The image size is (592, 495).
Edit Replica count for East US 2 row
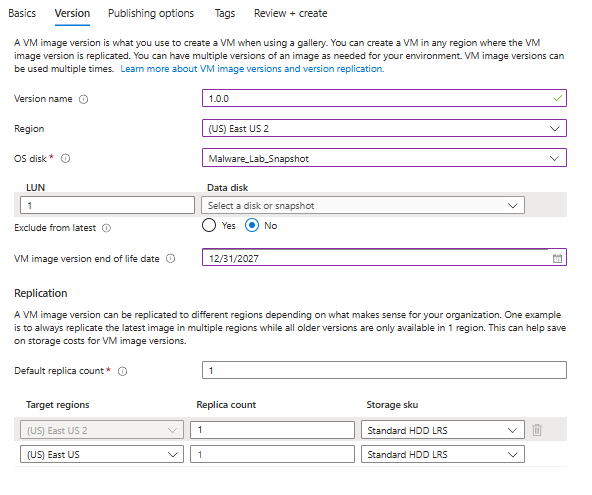(x=272, y=430)
